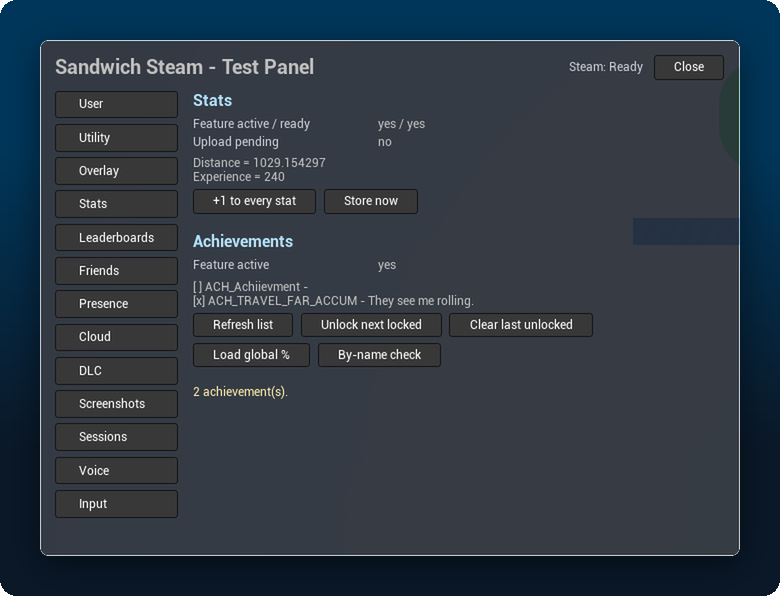Click the Upload pending label
780x596 pixels.
236,142
